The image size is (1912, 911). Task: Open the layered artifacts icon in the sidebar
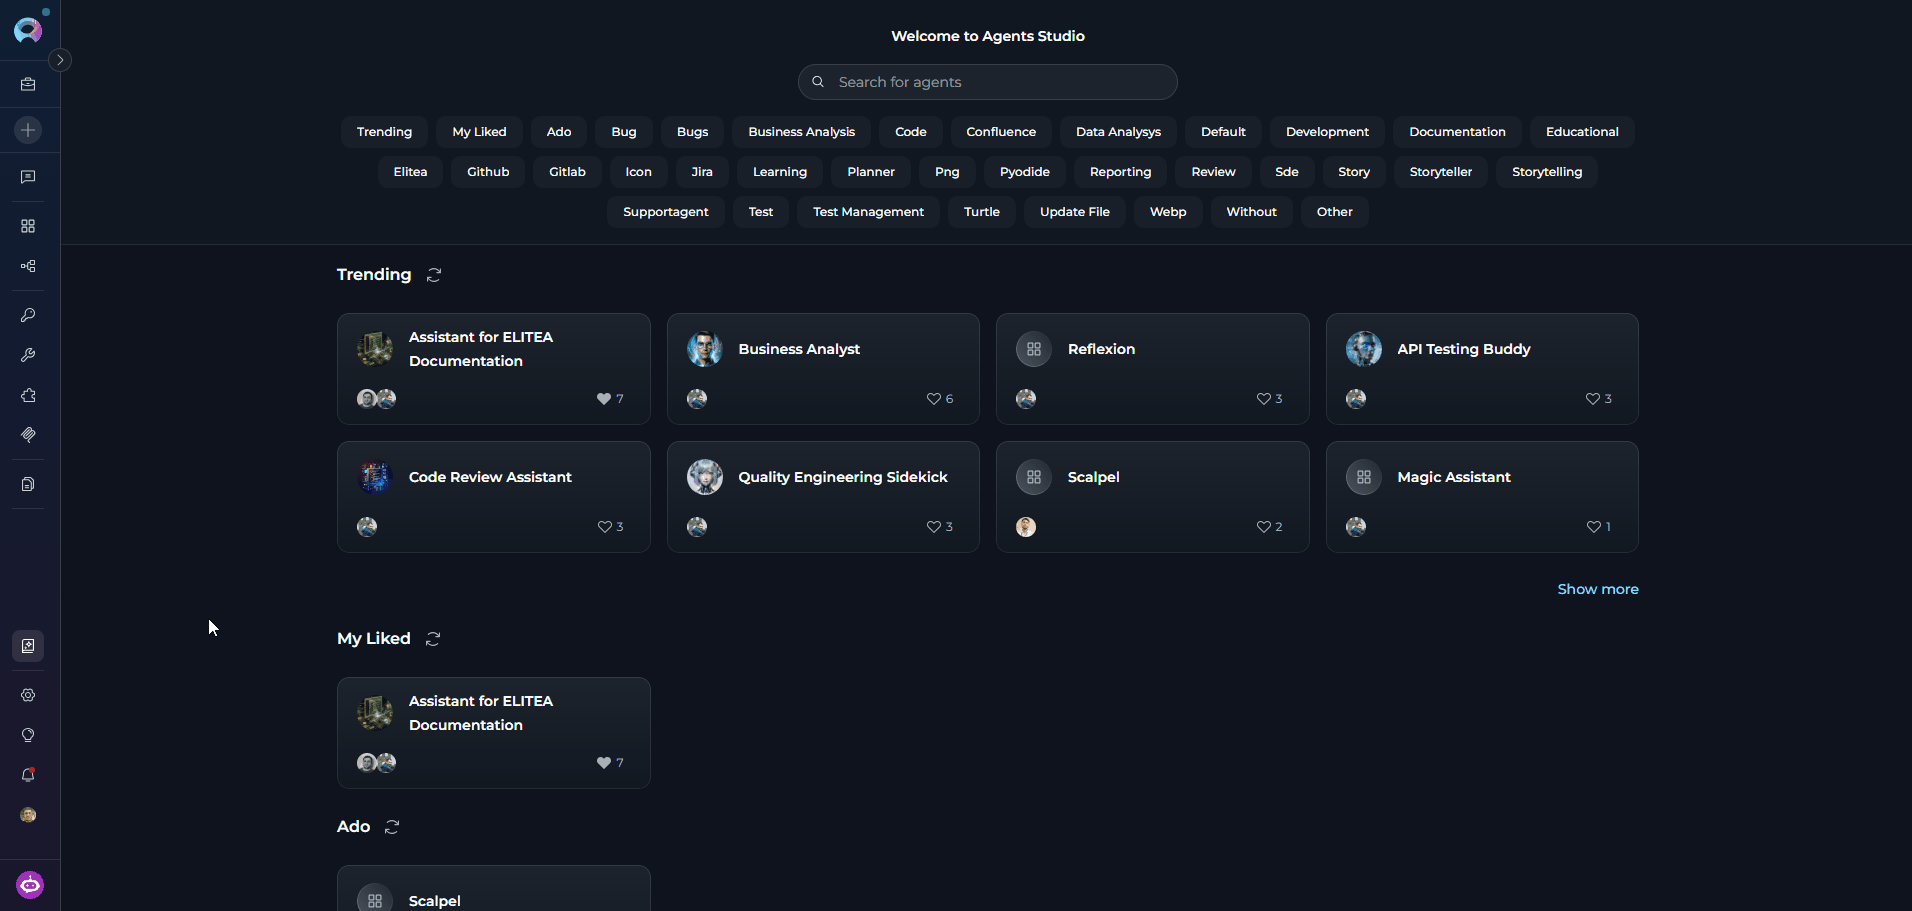click(28, 435)
